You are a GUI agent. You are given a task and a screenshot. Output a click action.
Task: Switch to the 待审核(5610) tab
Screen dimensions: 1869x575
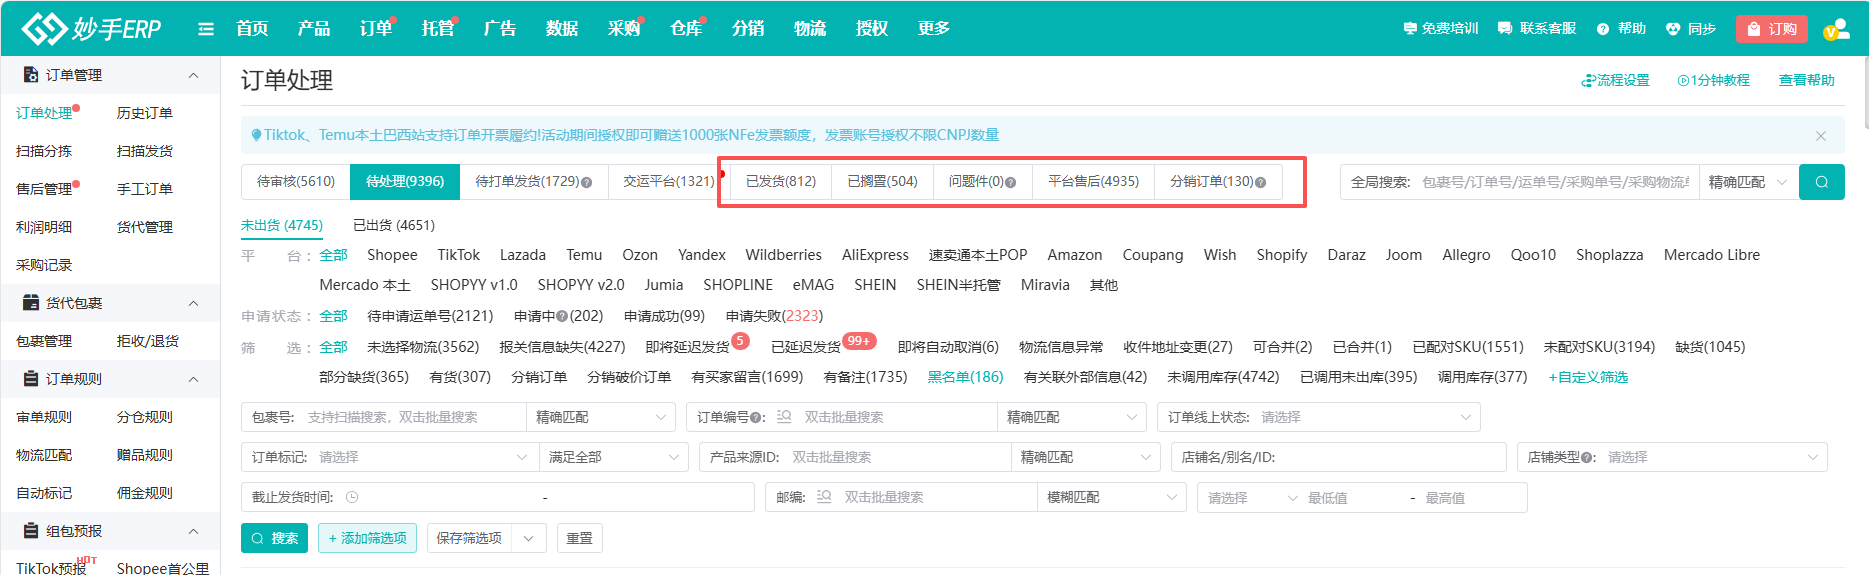point(296,182)
